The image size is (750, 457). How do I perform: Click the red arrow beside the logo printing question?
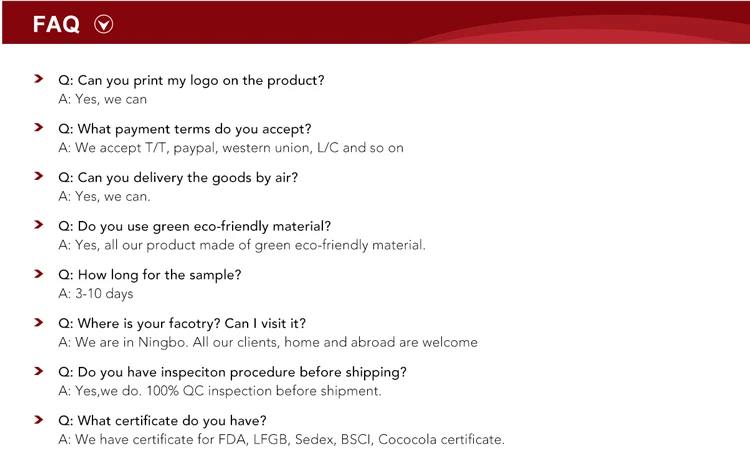coord(38,78)
